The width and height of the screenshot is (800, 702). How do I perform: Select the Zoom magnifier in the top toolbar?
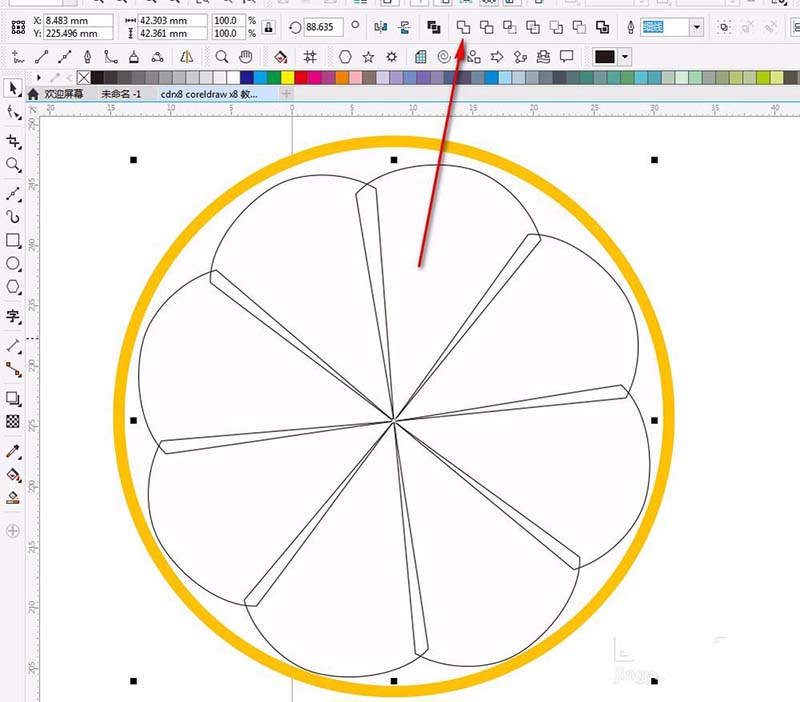(221, 57)
